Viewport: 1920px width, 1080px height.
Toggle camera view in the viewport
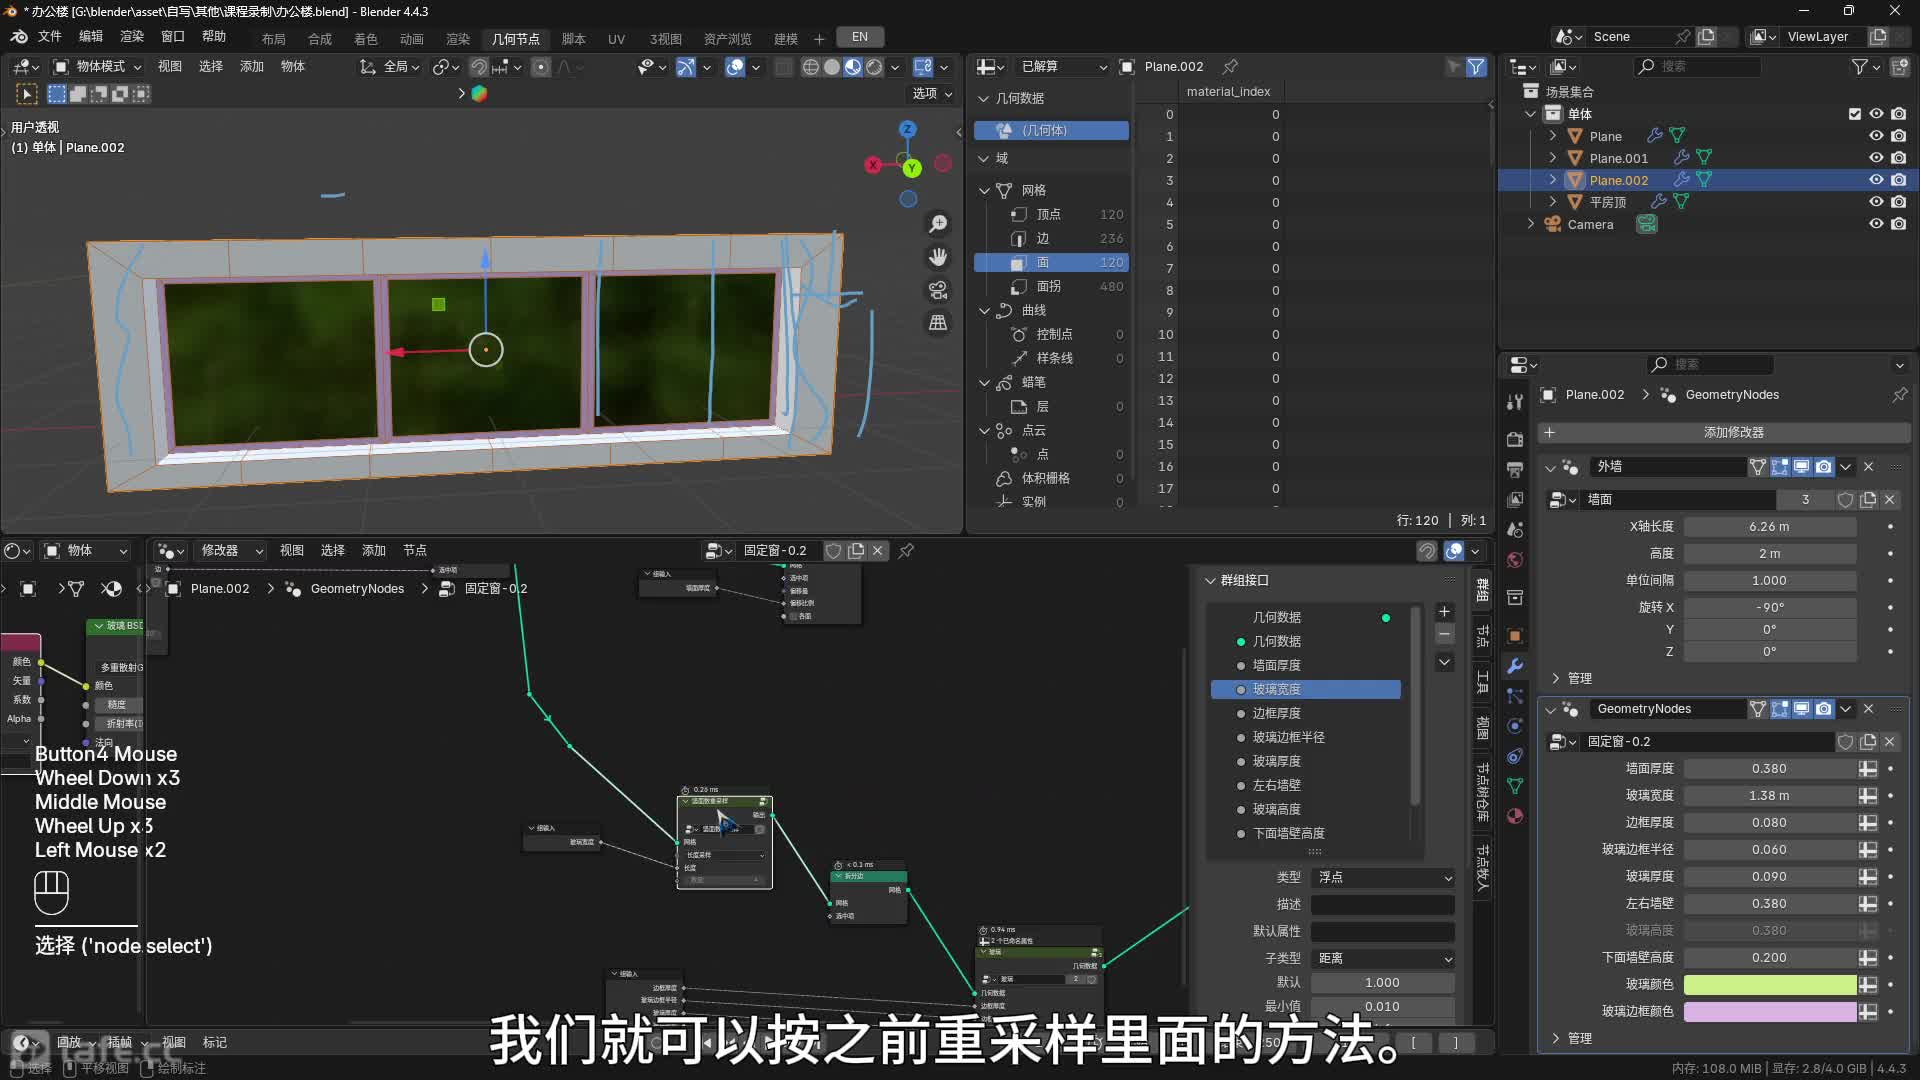[x=938, y=290]
